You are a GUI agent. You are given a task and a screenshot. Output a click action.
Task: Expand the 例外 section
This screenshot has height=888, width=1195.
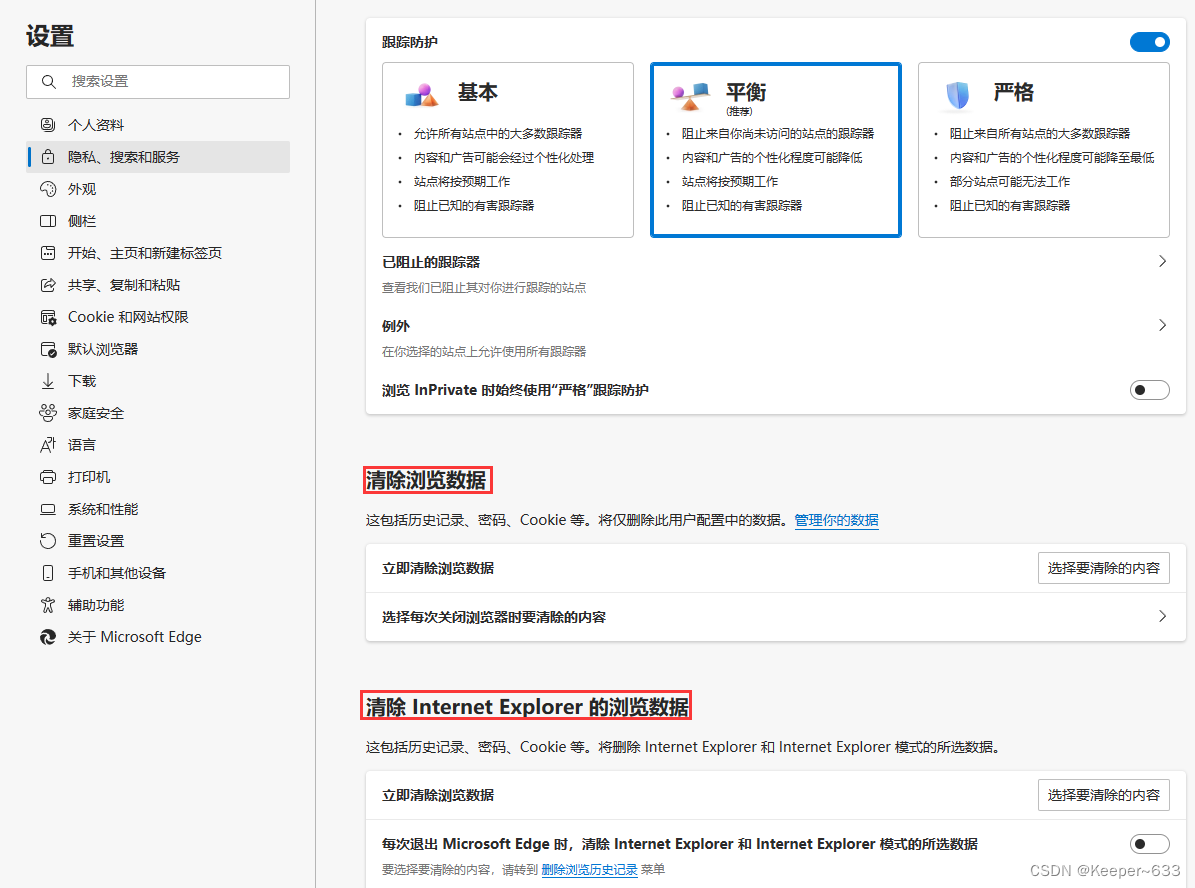[x=1161, y=325]
